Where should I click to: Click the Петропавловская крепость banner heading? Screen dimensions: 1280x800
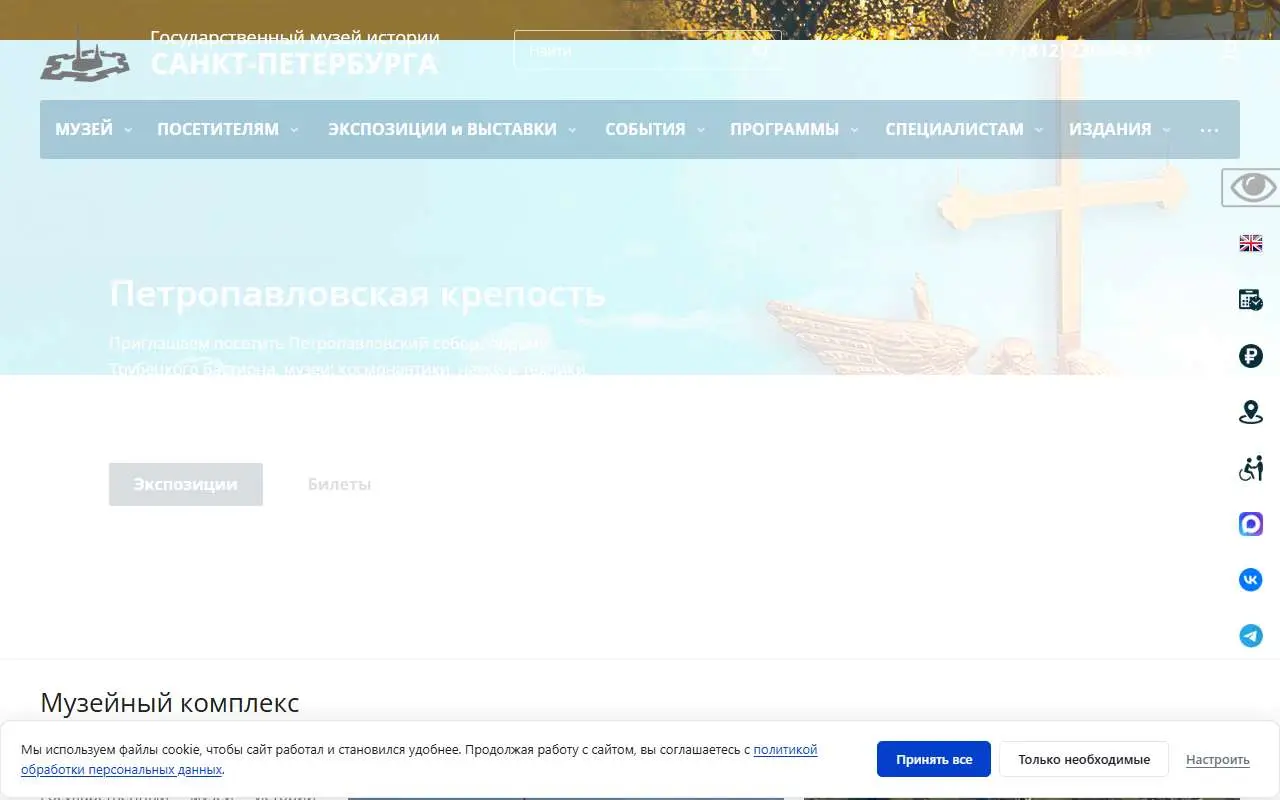pos(357,294)
